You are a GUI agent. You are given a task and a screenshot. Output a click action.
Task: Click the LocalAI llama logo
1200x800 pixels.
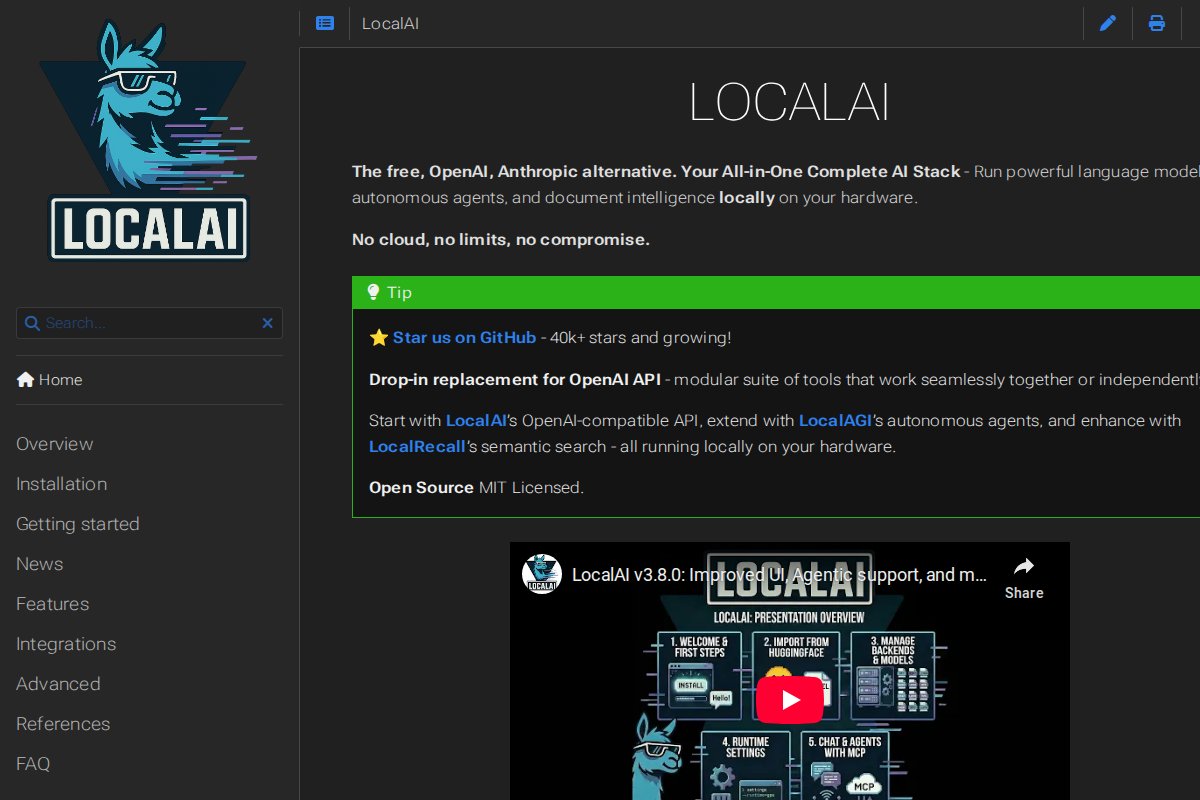coord(149,142)
